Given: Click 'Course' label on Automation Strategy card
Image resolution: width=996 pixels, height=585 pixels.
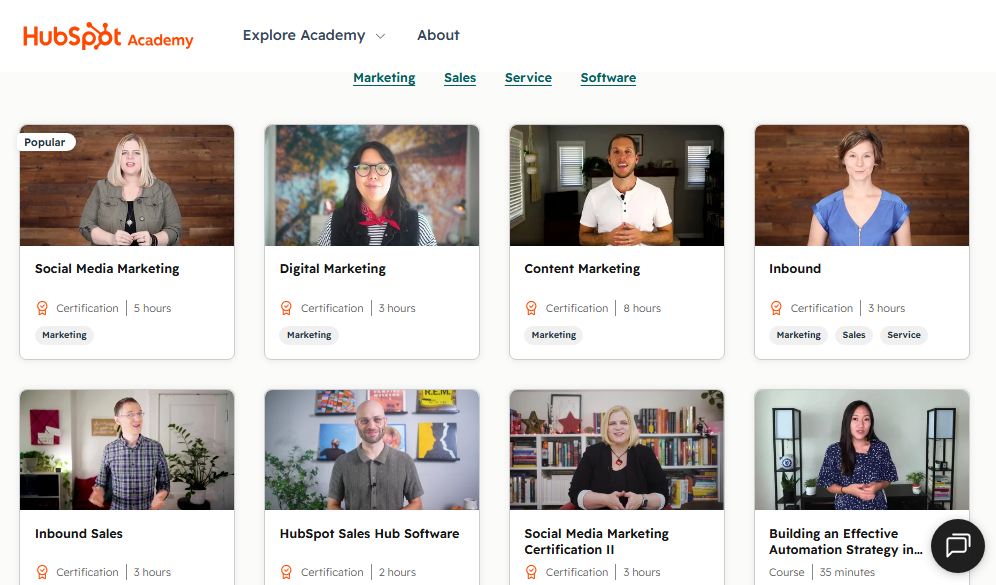Looking at the screenshot, I should [786, 572].
